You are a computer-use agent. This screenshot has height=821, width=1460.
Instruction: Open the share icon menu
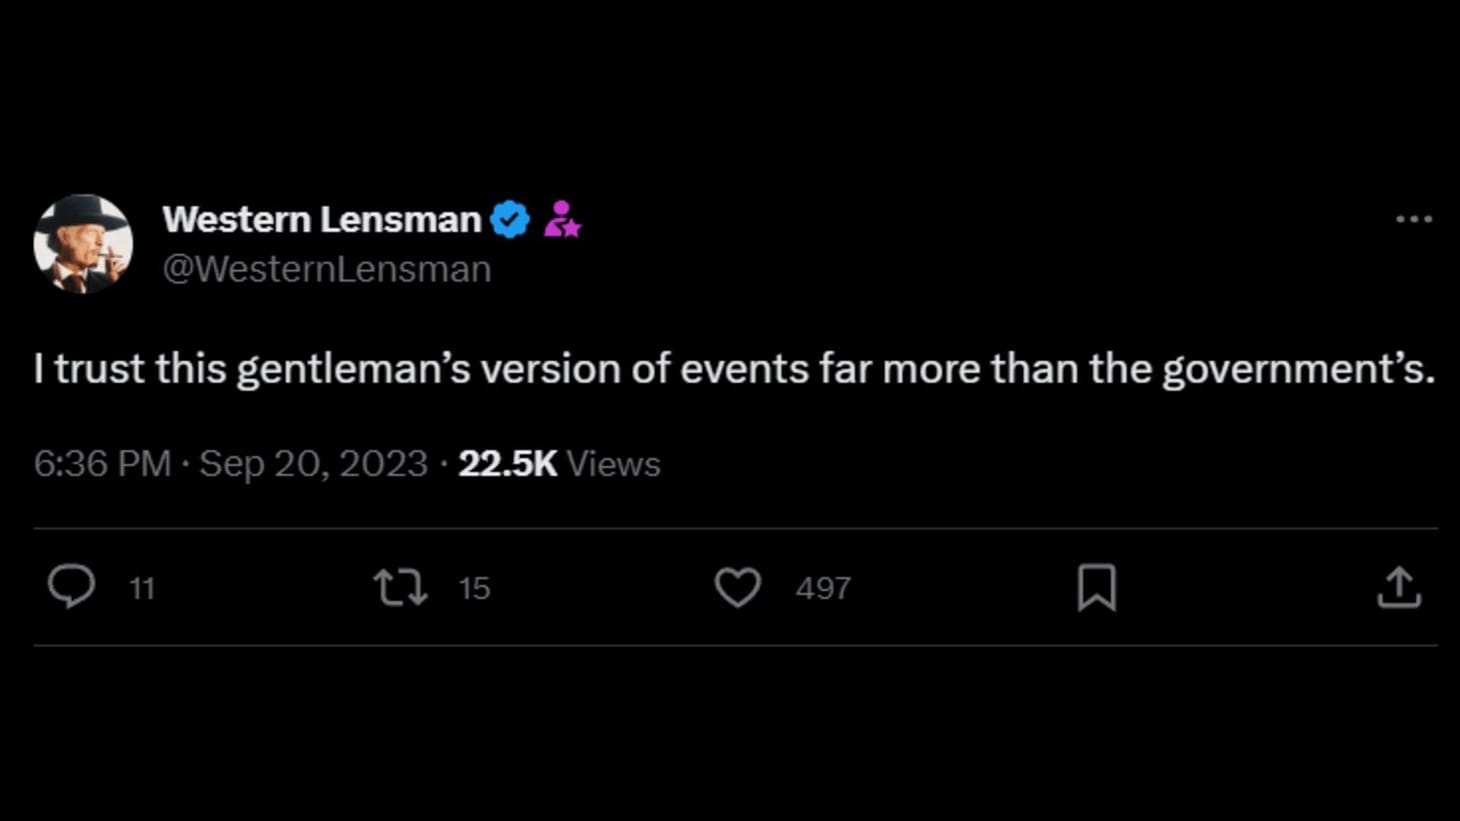(1398, 587)
